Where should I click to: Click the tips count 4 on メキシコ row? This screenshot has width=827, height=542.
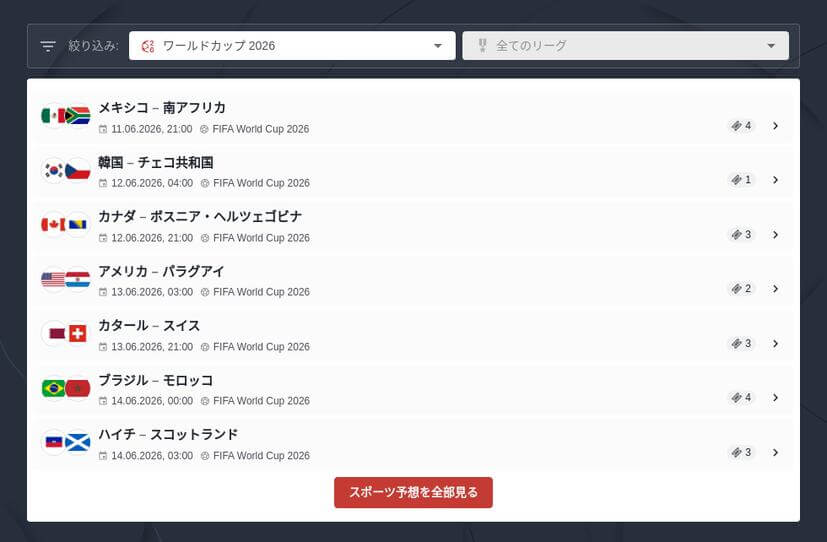(741, 125)
